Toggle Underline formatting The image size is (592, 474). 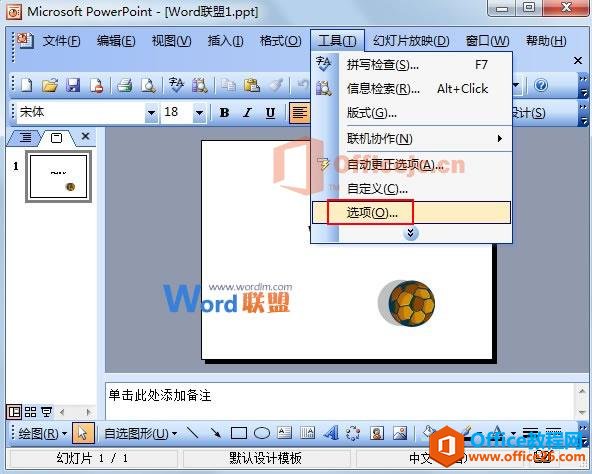point(270,113)
